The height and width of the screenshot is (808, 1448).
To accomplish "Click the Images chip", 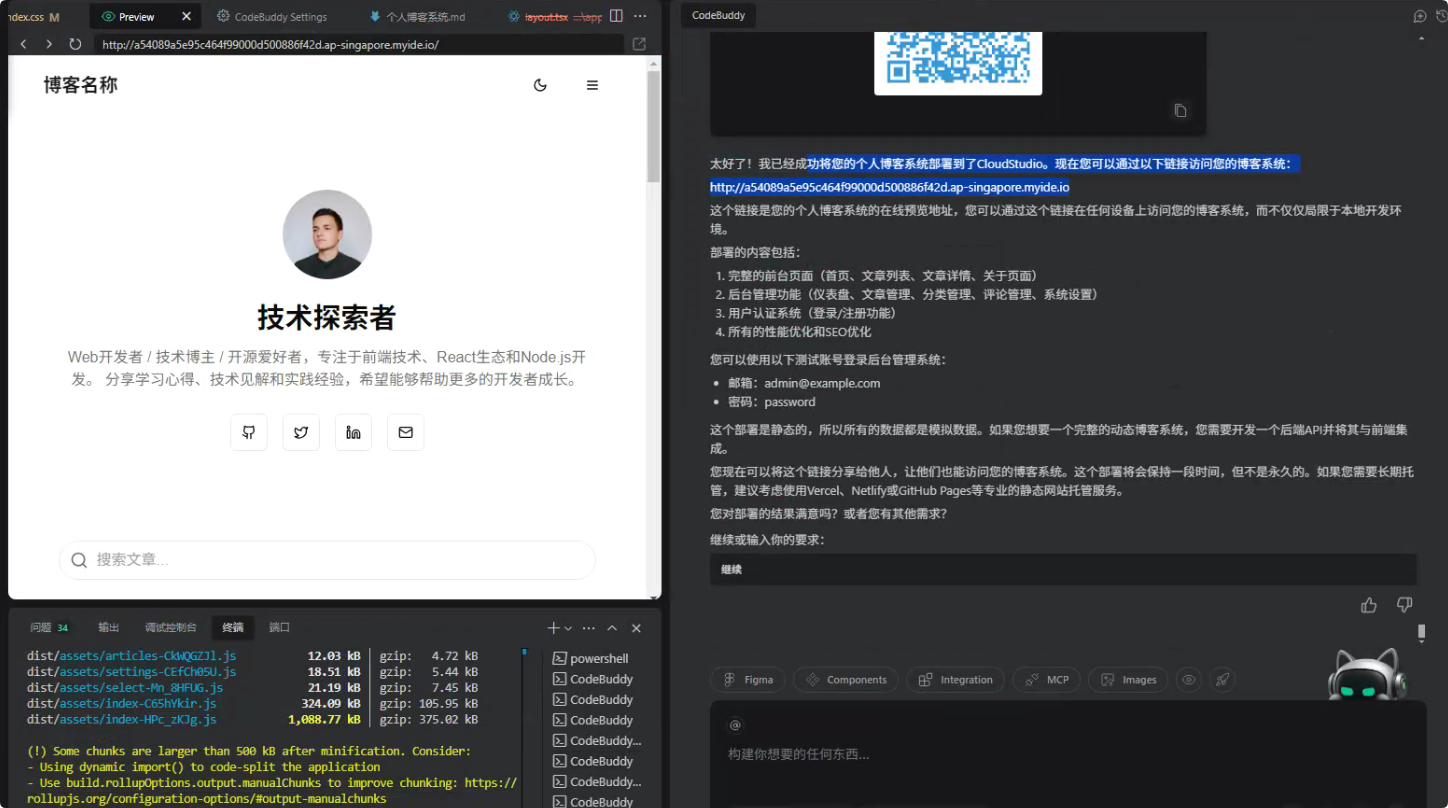I will (1128, 680).
